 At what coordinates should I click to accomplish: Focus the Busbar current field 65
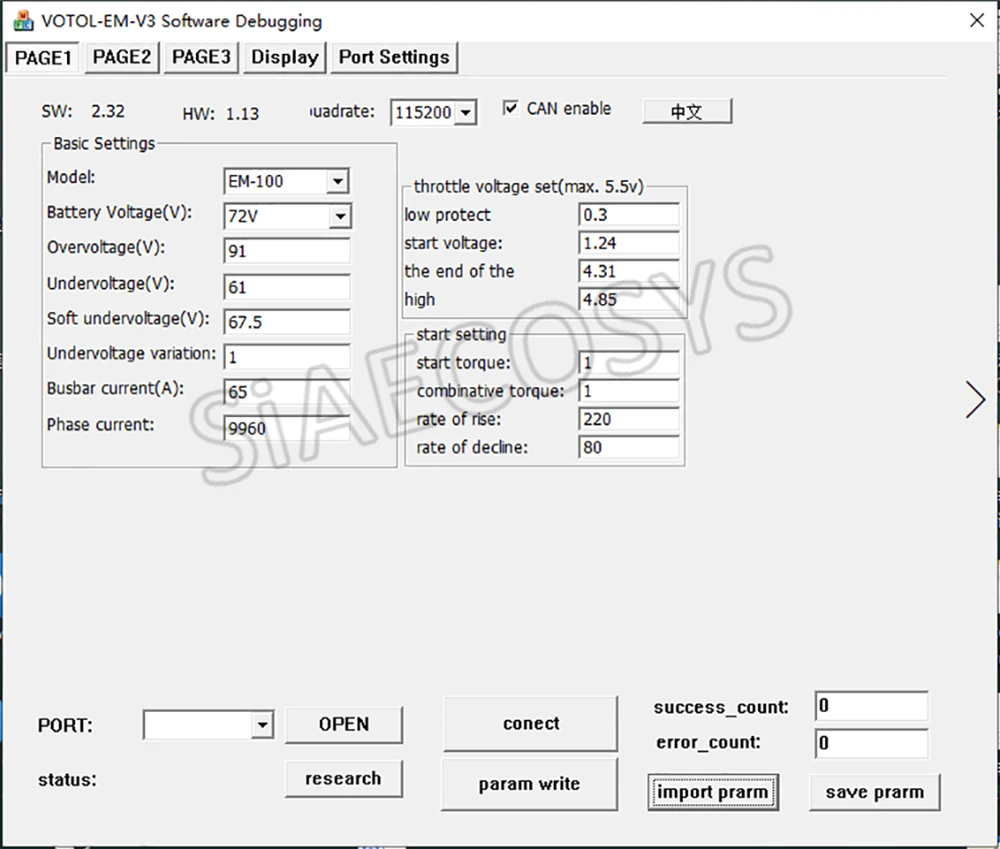(x=287, y=392)
